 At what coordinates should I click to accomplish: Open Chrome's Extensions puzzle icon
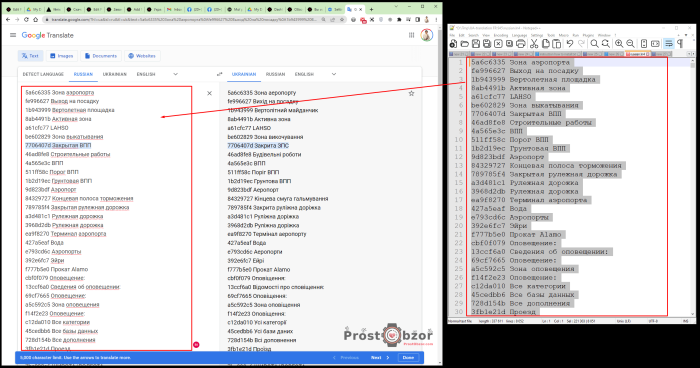tap(399, 20)
